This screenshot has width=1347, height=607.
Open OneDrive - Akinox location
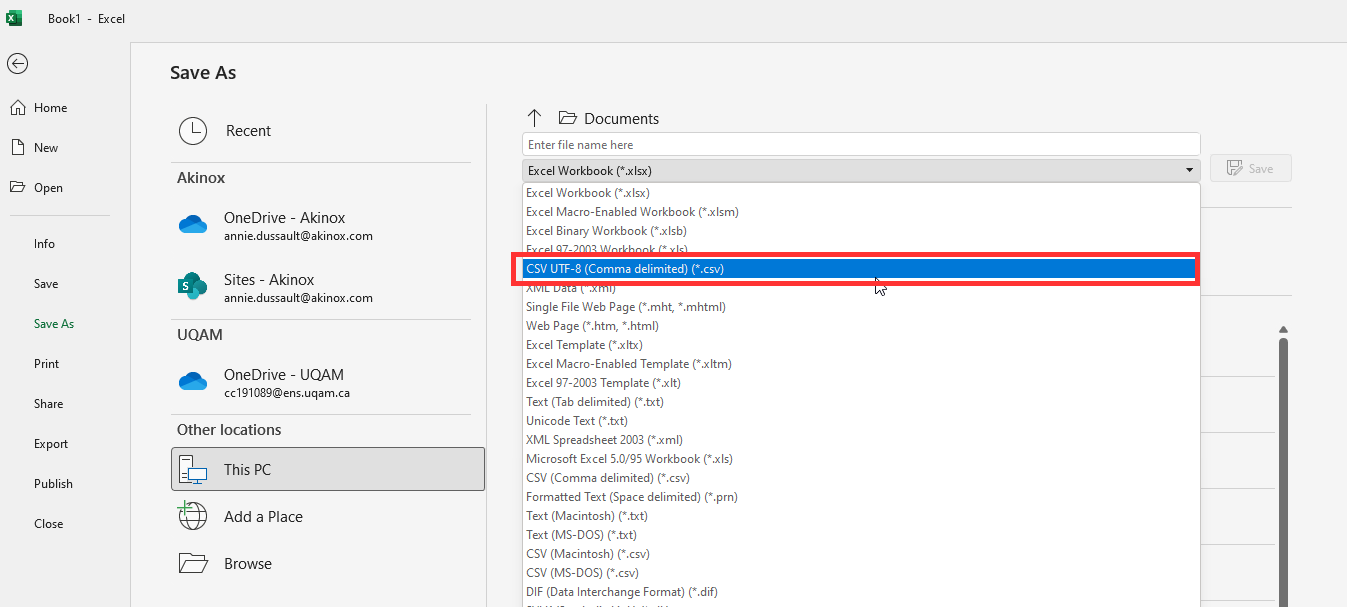tap(328, 226)
